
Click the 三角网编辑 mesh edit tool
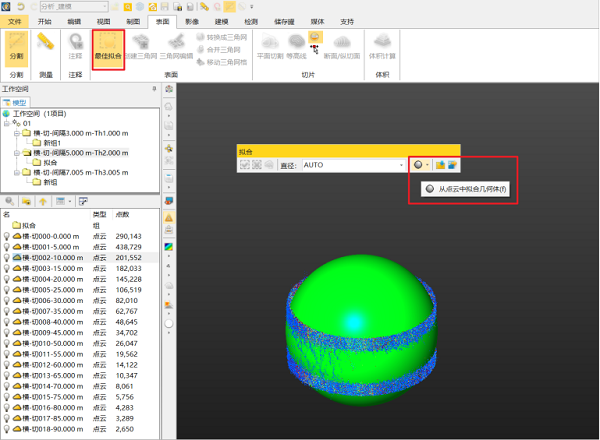[176, 47]
